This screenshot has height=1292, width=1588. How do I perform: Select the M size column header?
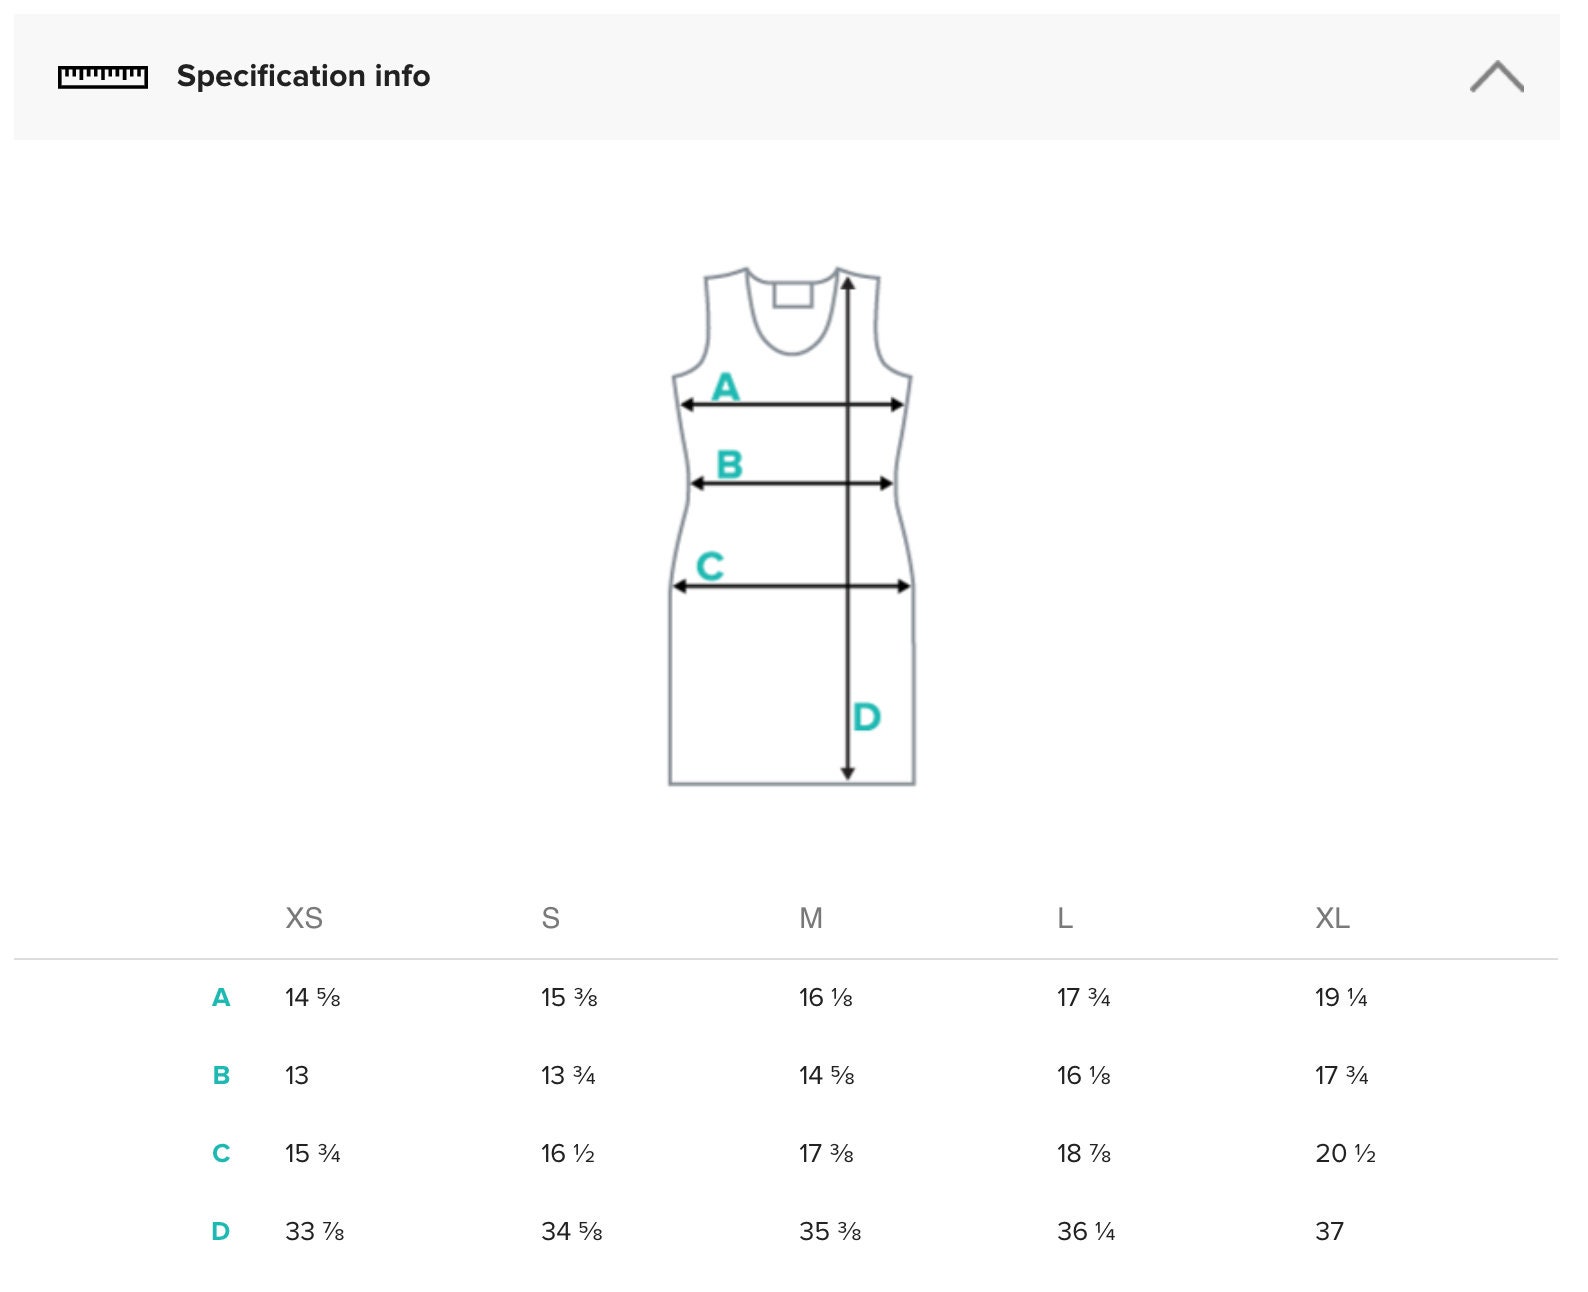811,918
